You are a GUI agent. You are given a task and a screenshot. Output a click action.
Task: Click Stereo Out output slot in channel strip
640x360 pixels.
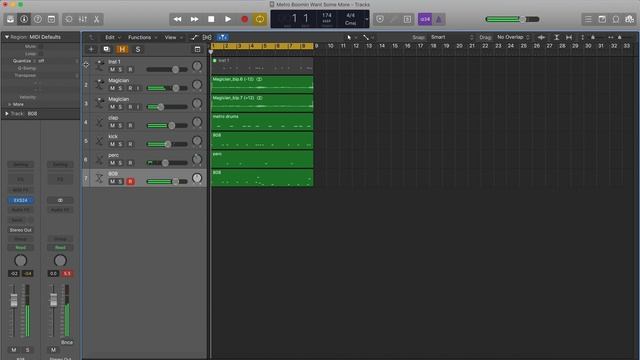(20, 230)
